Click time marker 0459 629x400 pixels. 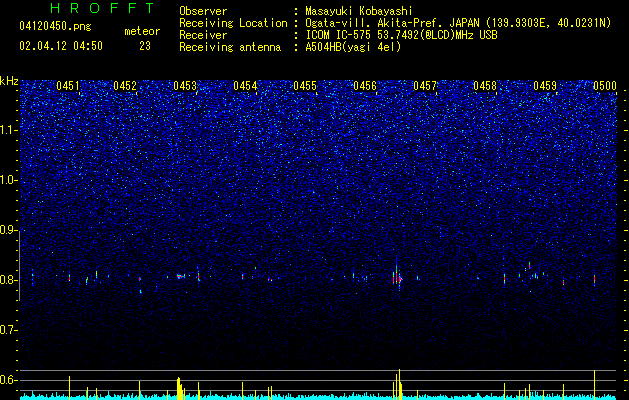pyautogui.click(x=545, y=86)
